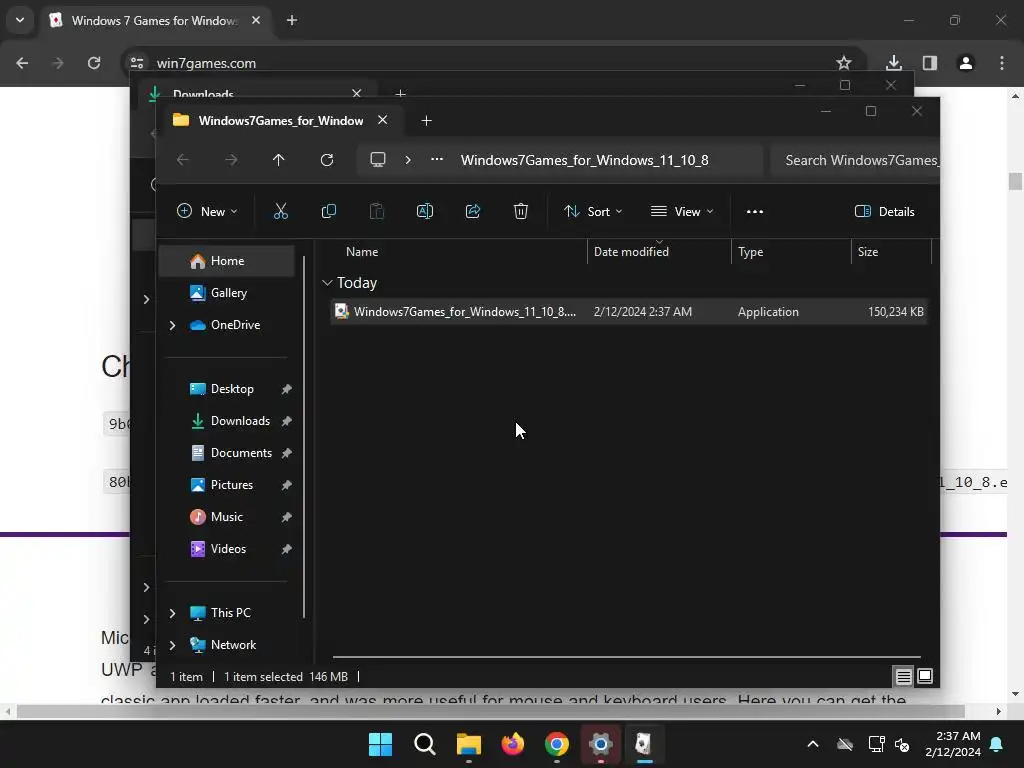The width and height of the screenshot is (1024, 768).
Task: Refresh the Windows7Games folder view
Action: 327,160
